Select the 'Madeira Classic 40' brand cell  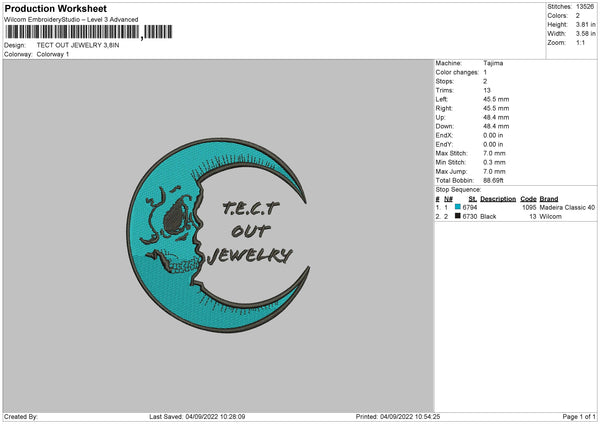[567, 207]
